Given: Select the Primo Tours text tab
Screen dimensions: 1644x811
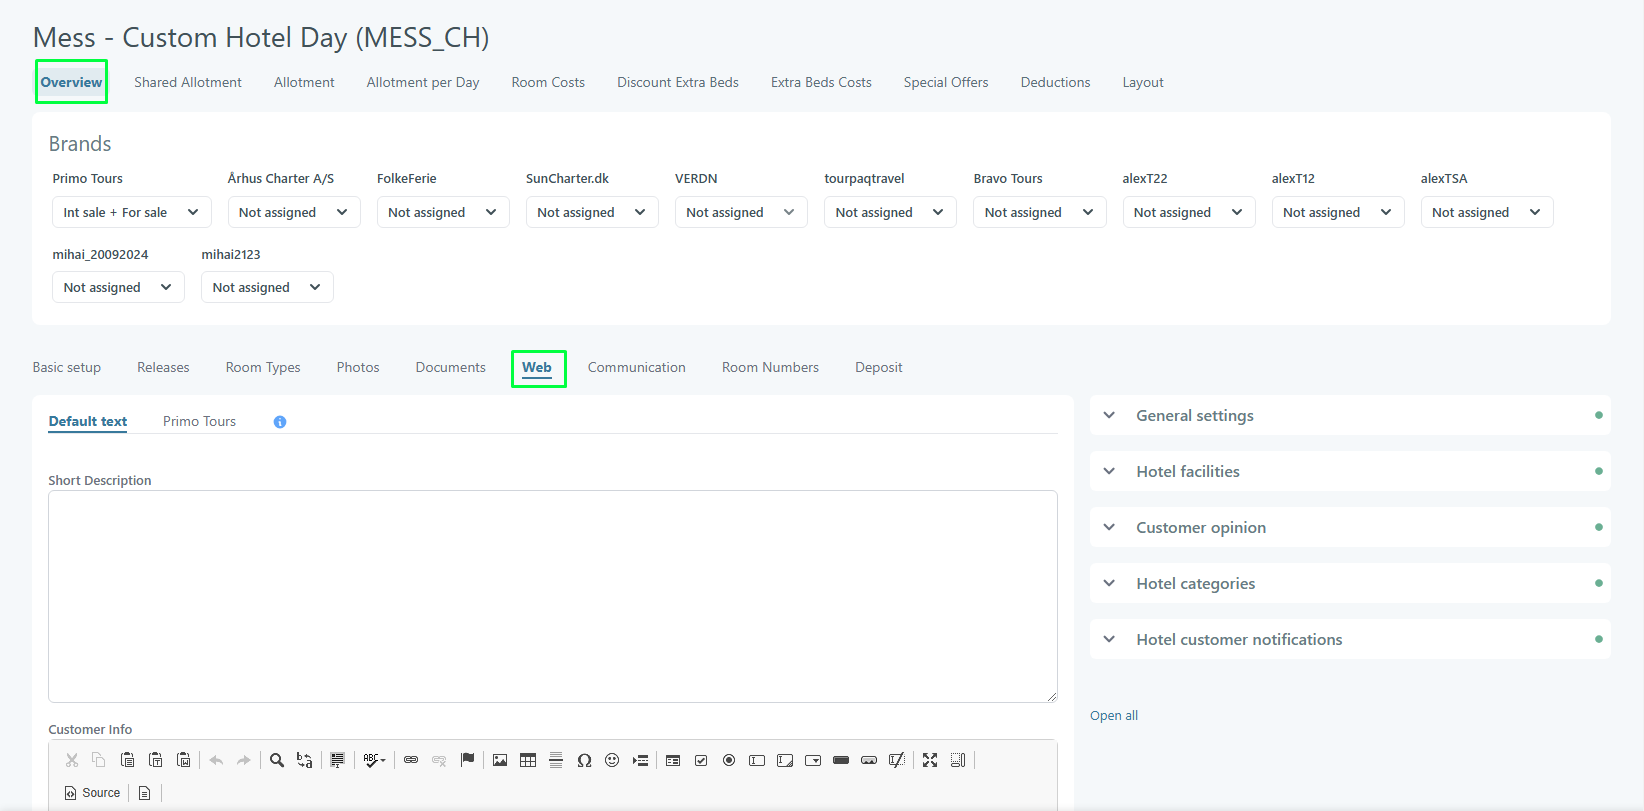Looking at the screenshot, I should (x=199, y=421).
